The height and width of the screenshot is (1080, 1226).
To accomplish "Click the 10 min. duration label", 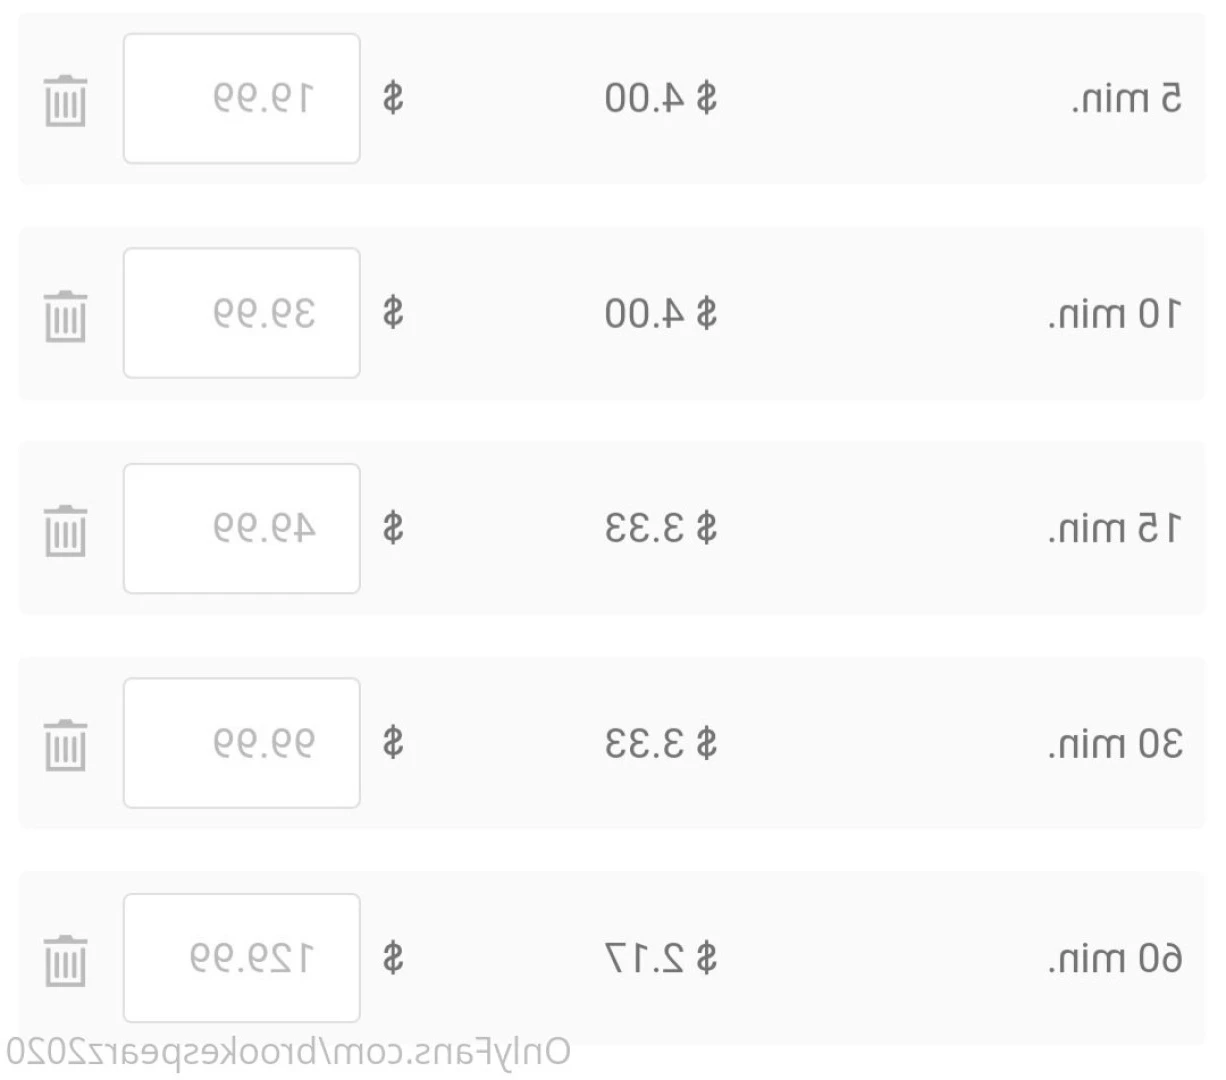I will coord(1115,314).
